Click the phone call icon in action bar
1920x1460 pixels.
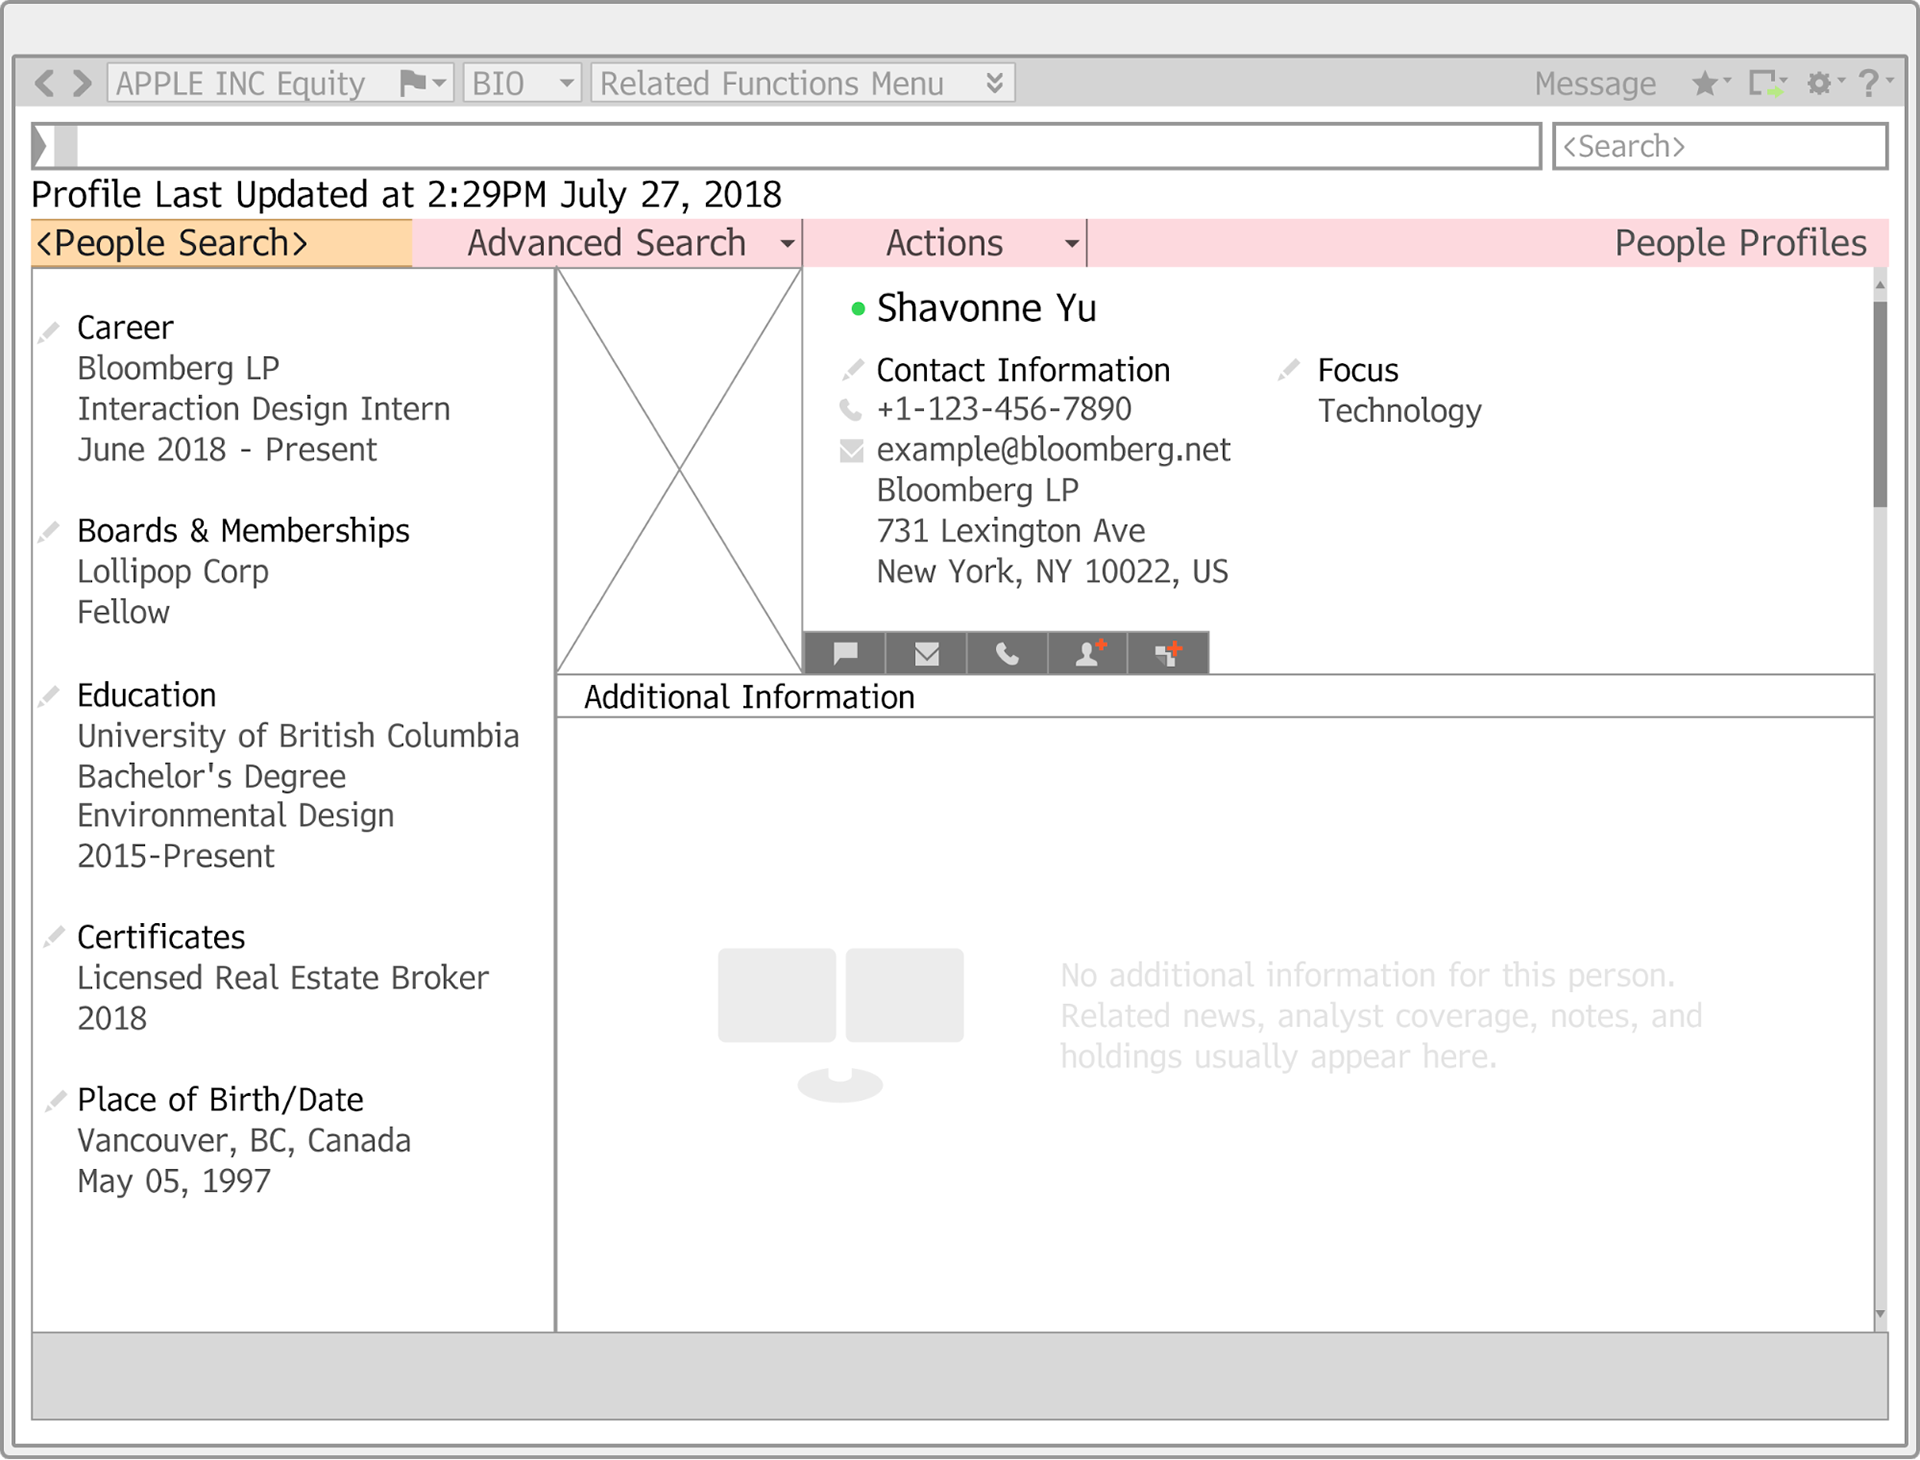[1007, 653]
